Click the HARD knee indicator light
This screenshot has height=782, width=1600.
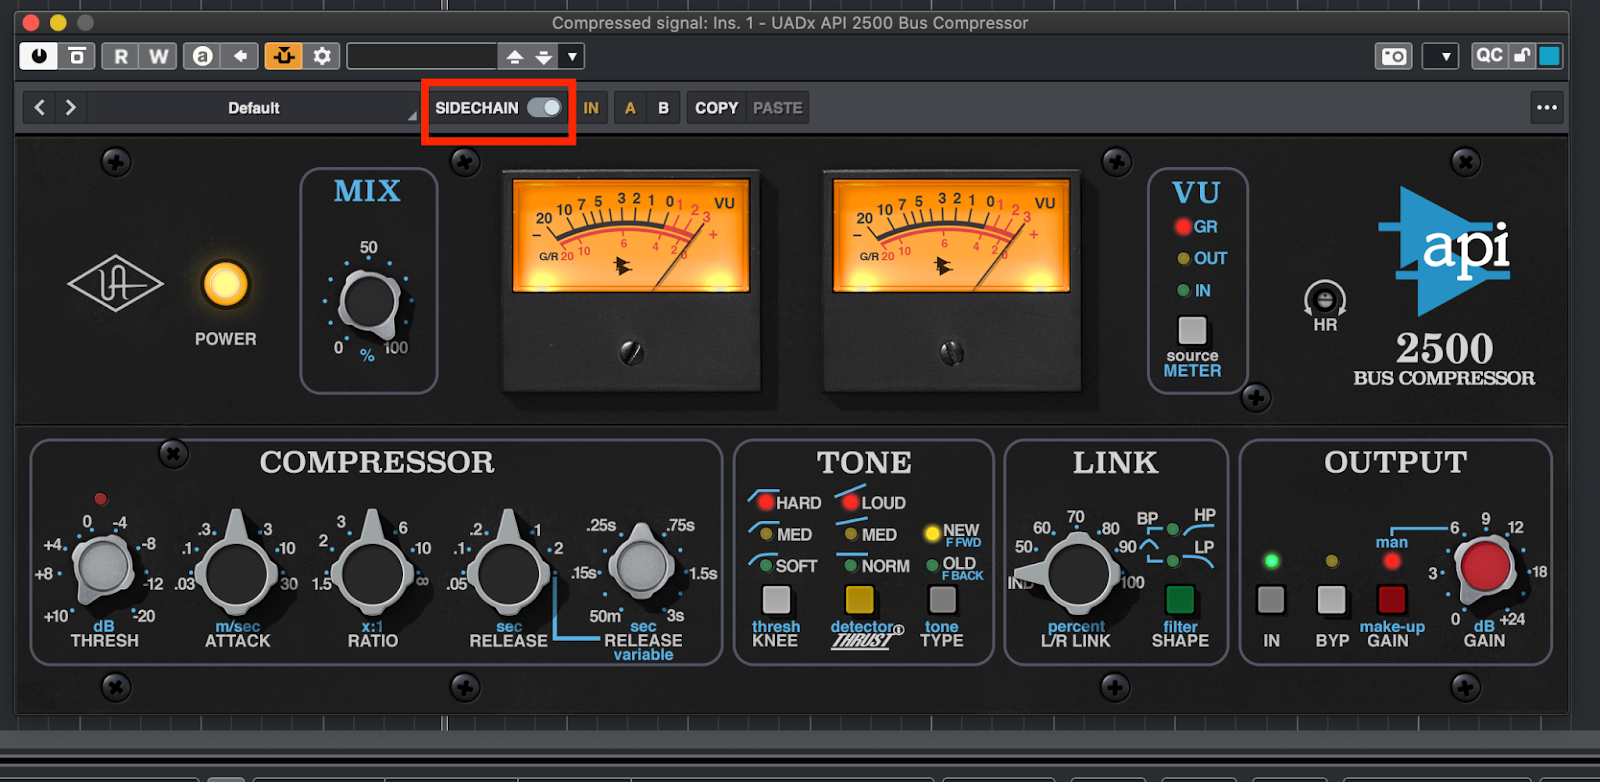766,502
